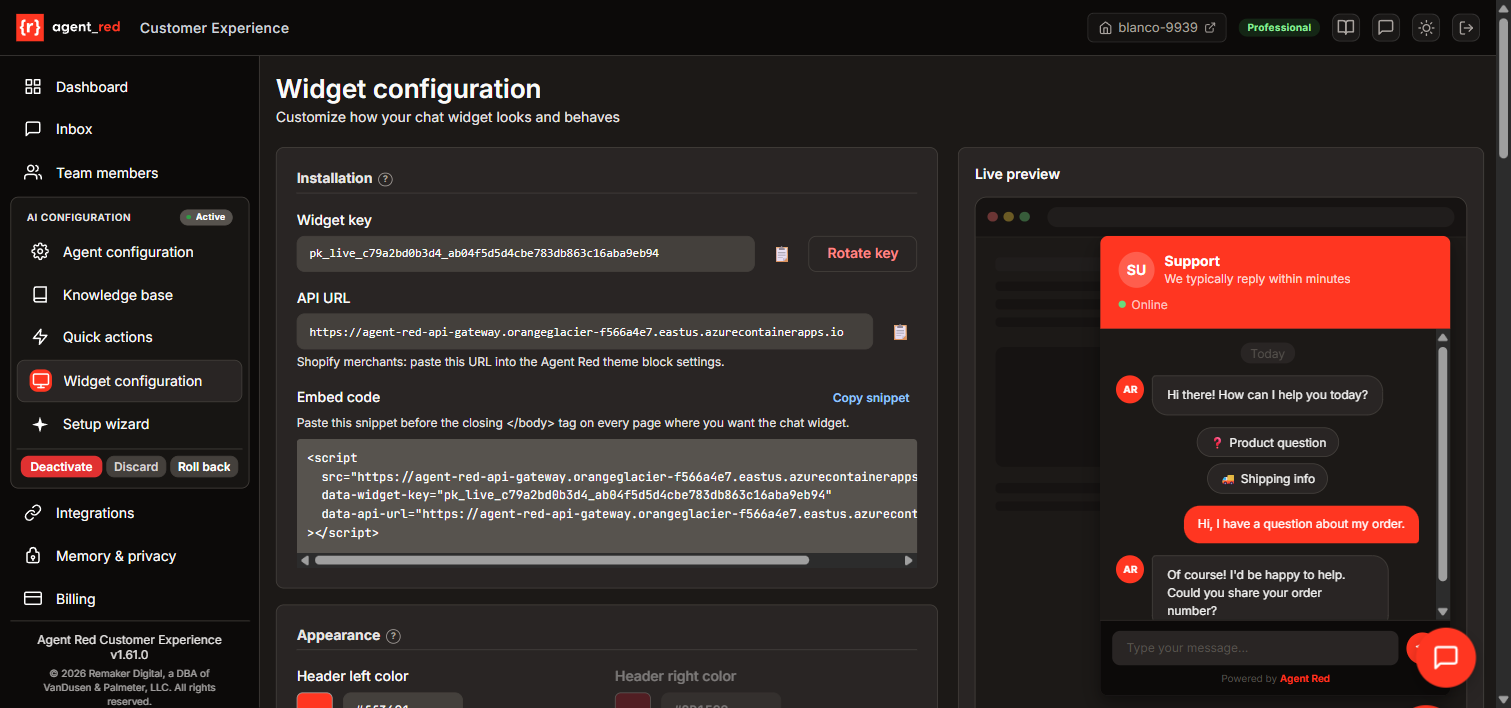Open the feedback chat bubble icon top right
Viewport: 1511px width, 708px height.
click(x=1385, y=27)
